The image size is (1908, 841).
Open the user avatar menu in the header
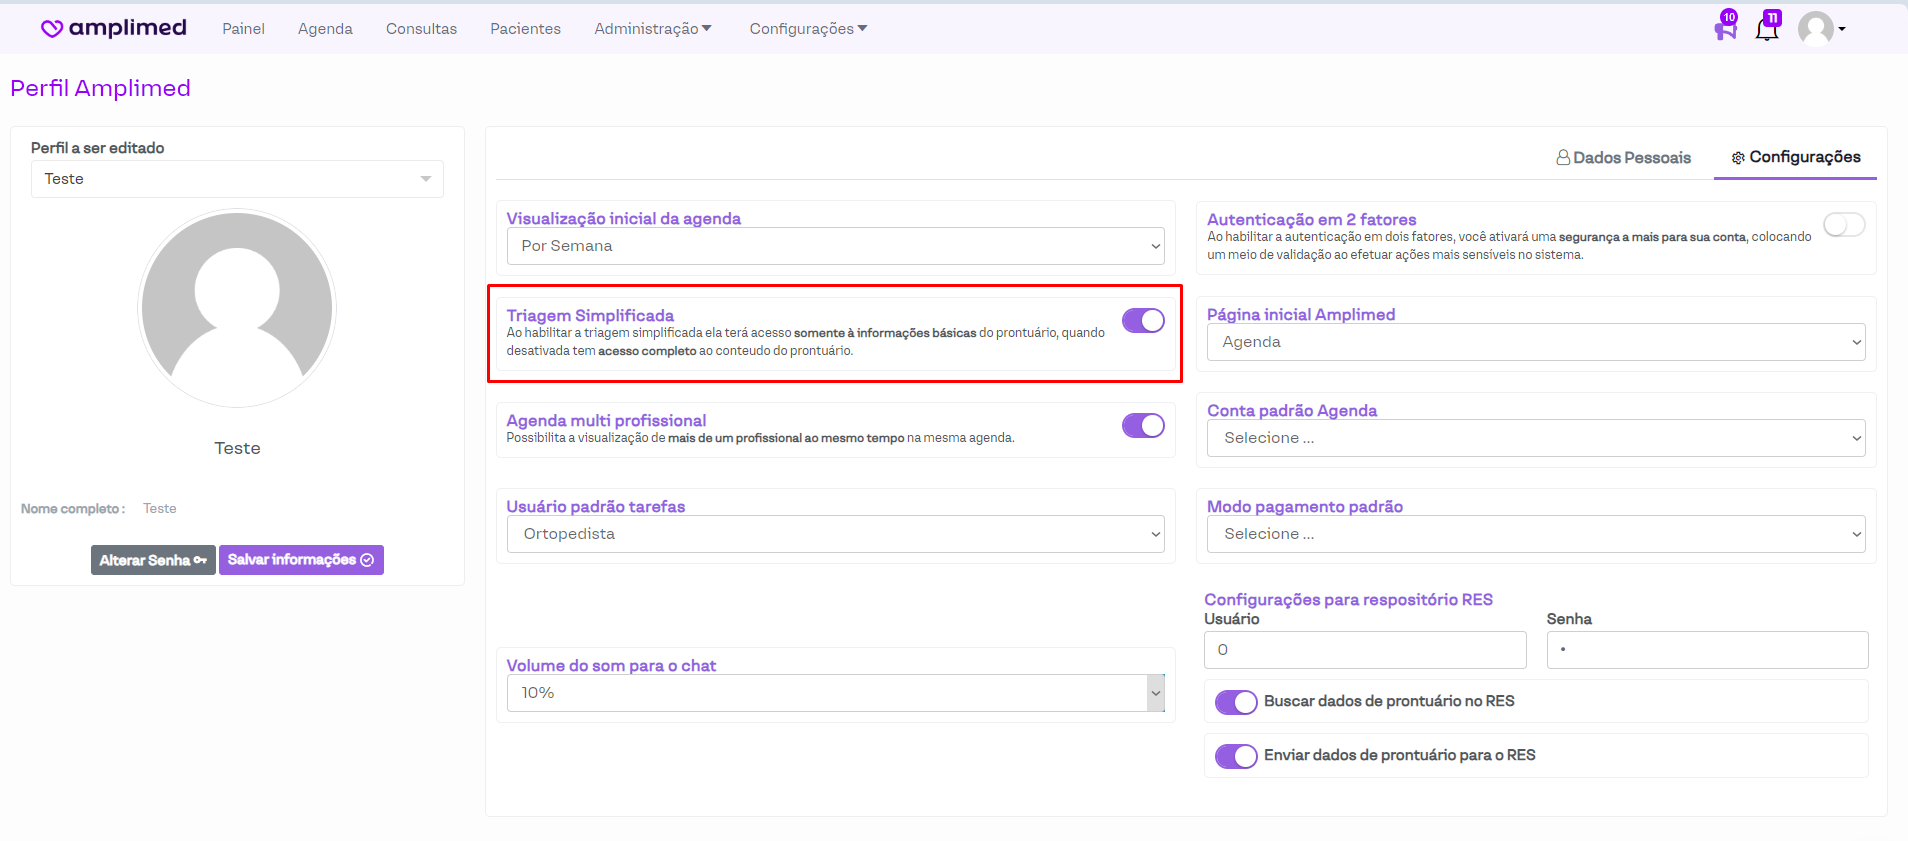click(1820, 29)
